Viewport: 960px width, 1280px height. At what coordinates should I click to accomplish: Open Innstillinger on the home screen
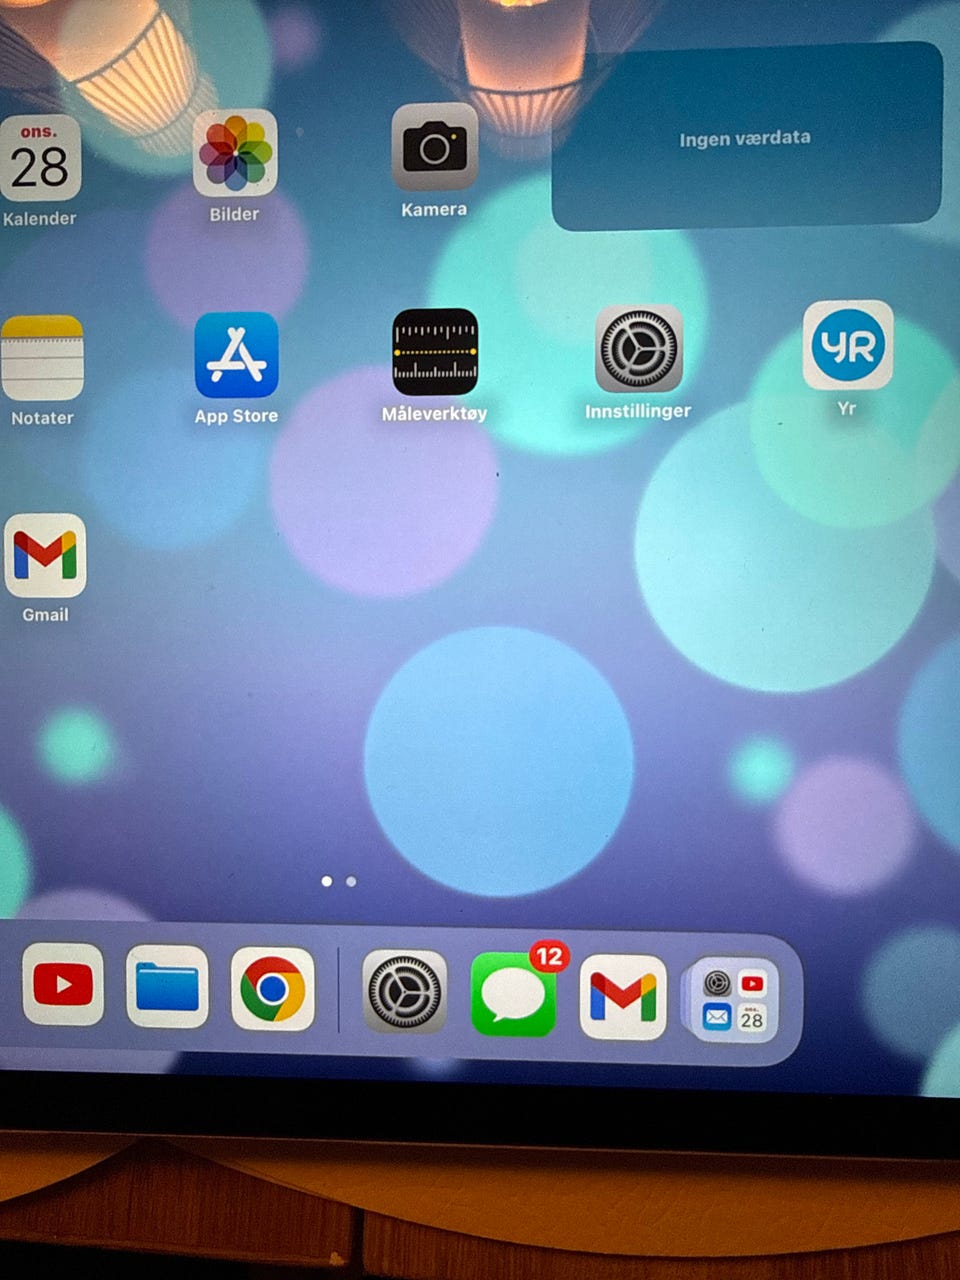pos(639,349)
